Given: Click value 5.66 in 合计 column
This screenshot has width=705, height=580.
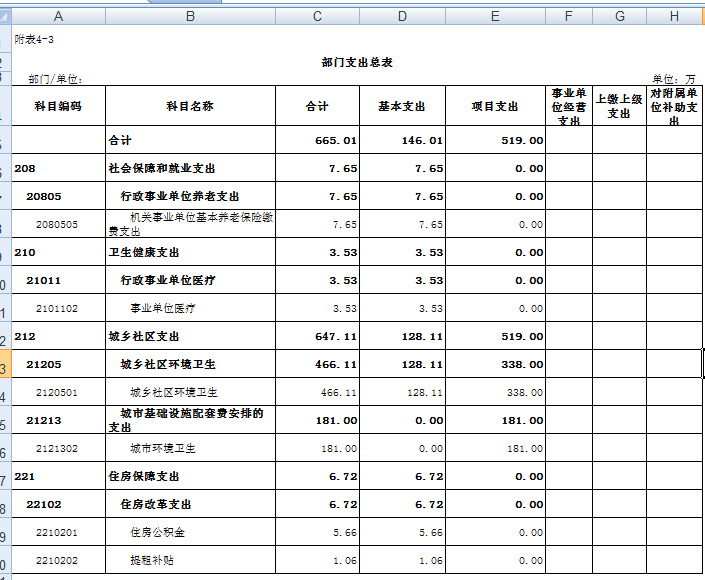Looking at the screenshot, I should (x=317, y=532).
